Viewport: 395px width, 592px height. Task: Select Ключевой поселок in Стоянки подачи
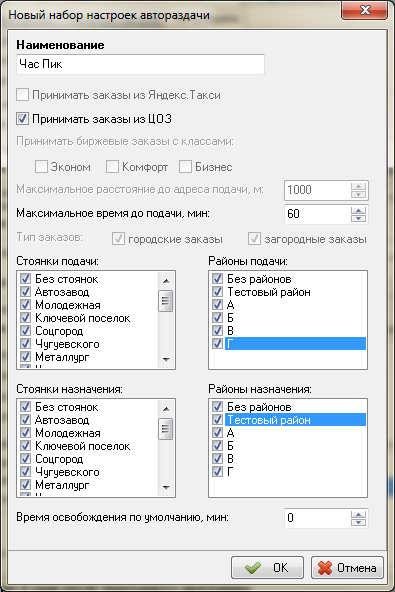click(x=82, y=318)
